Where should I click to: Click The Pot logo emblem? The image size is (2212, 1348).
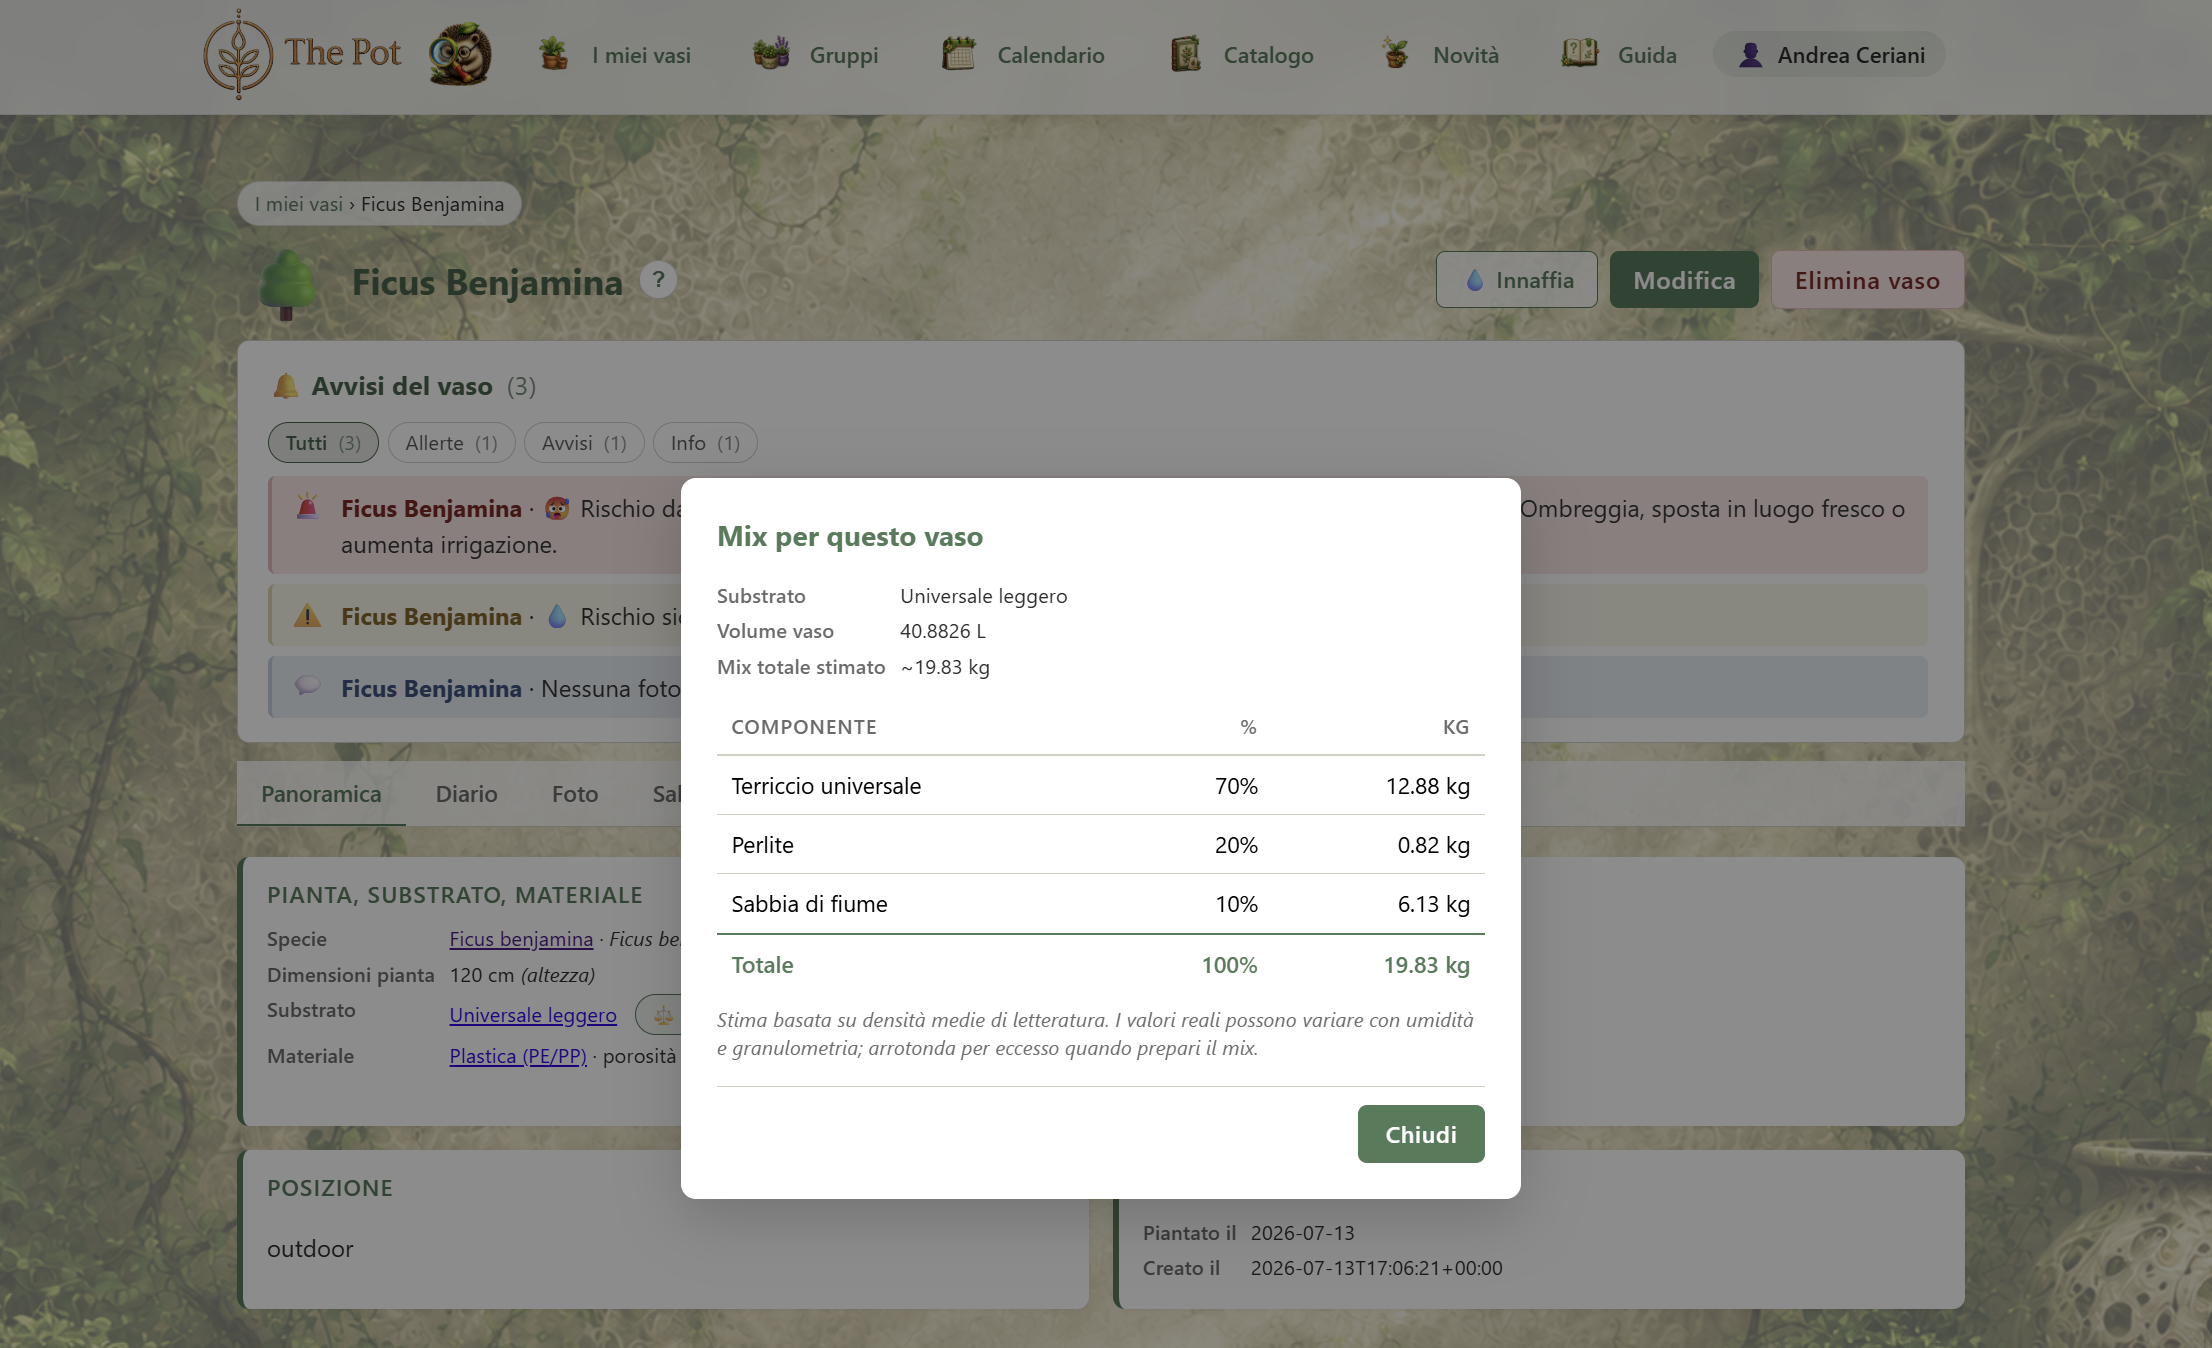coord(237,54)
